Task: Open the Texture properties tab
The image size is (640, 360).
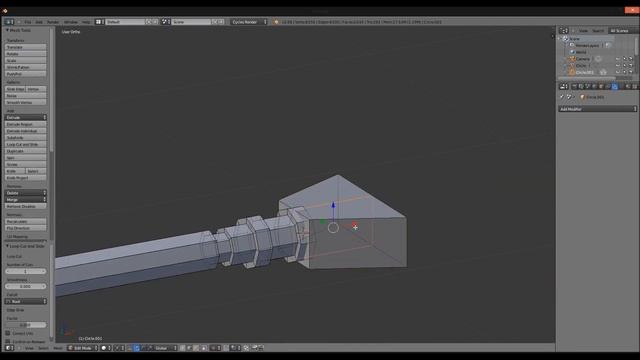Action: 635,87
